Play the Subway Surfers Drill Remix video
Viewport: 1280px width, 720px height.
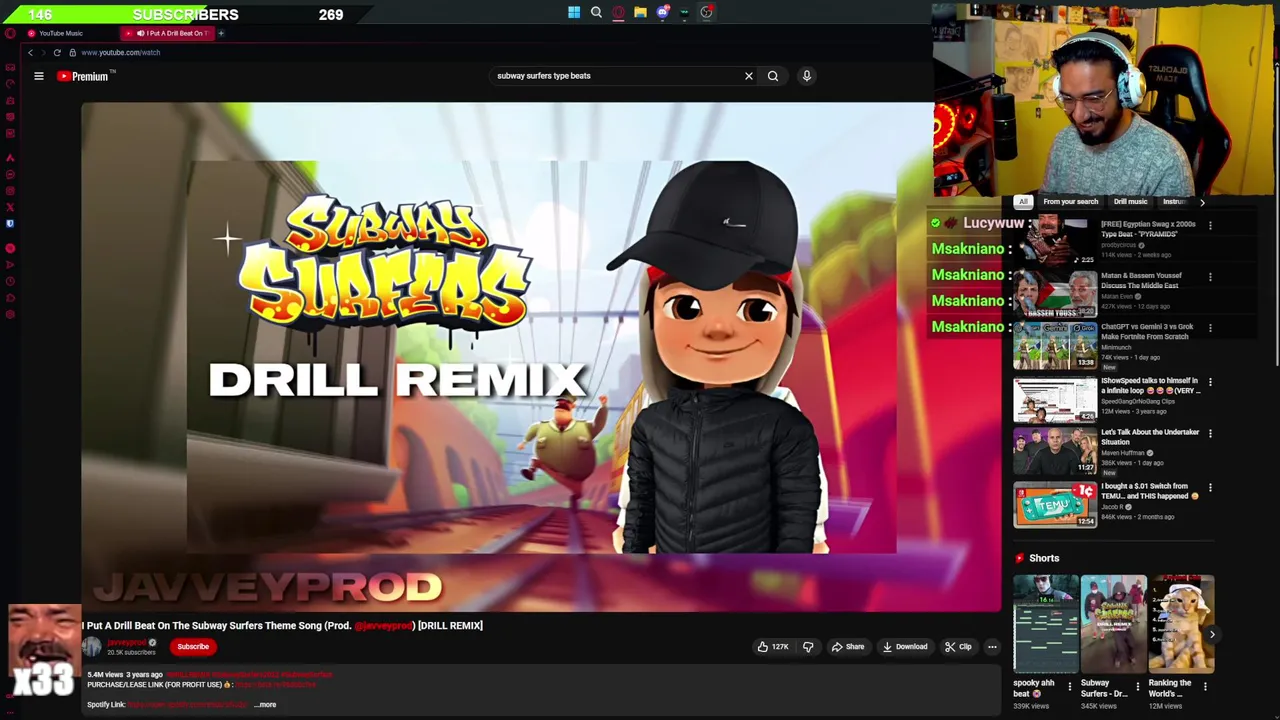click(540, 357)
